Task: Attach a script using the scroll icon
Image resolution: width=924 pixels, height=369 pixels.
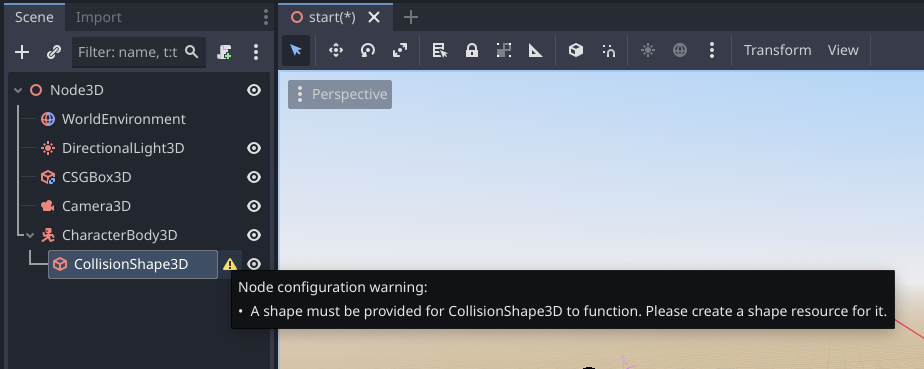Action: [224, 52]
